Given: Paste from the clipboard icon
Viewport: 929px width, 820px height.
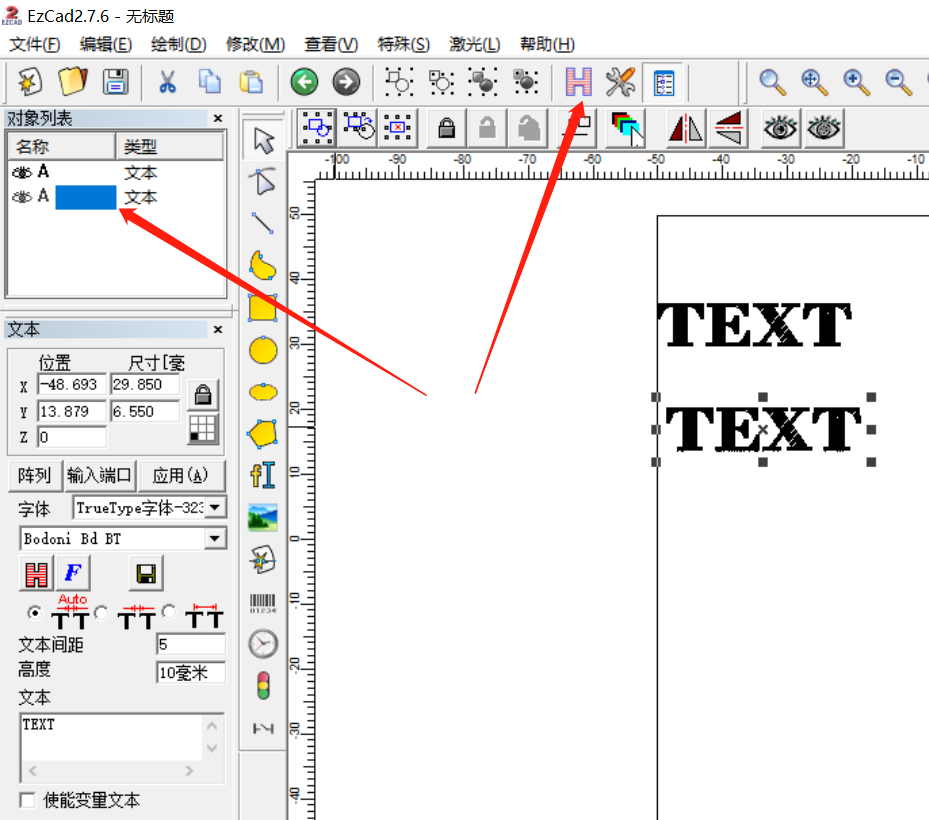Looking at the screenshot, I should [251, 82].
